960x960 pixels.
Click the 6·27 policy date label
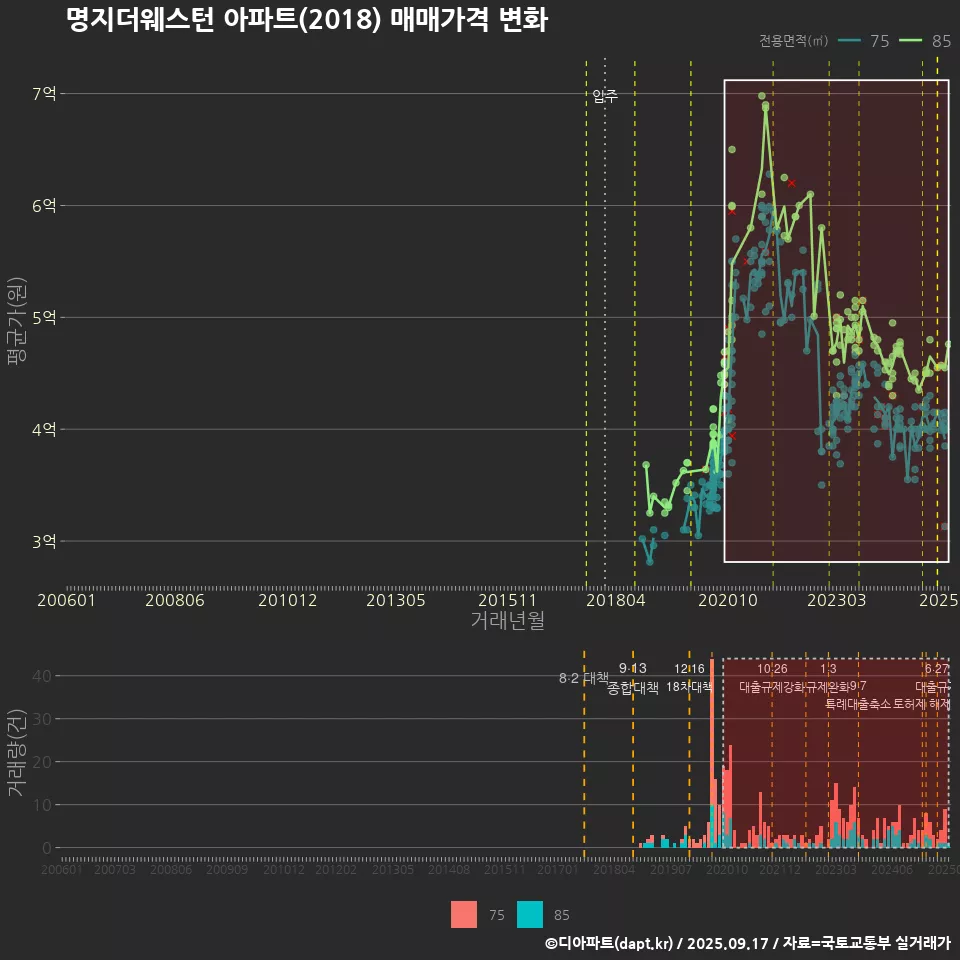pyautogui.click(x=936, y=668)
